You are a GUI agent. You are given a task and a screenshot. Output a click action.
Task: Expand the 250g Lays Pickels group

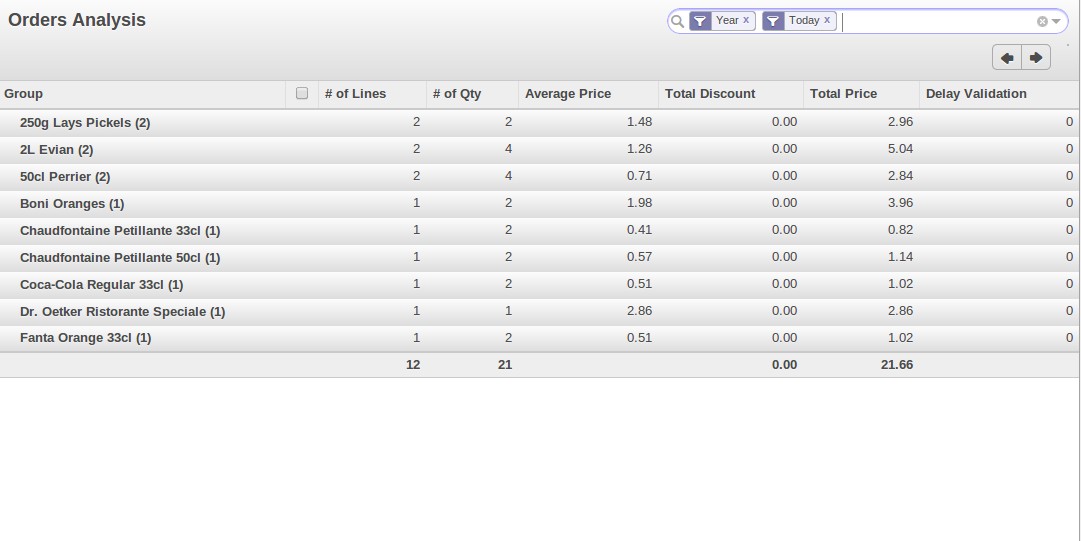pos(85,123)
